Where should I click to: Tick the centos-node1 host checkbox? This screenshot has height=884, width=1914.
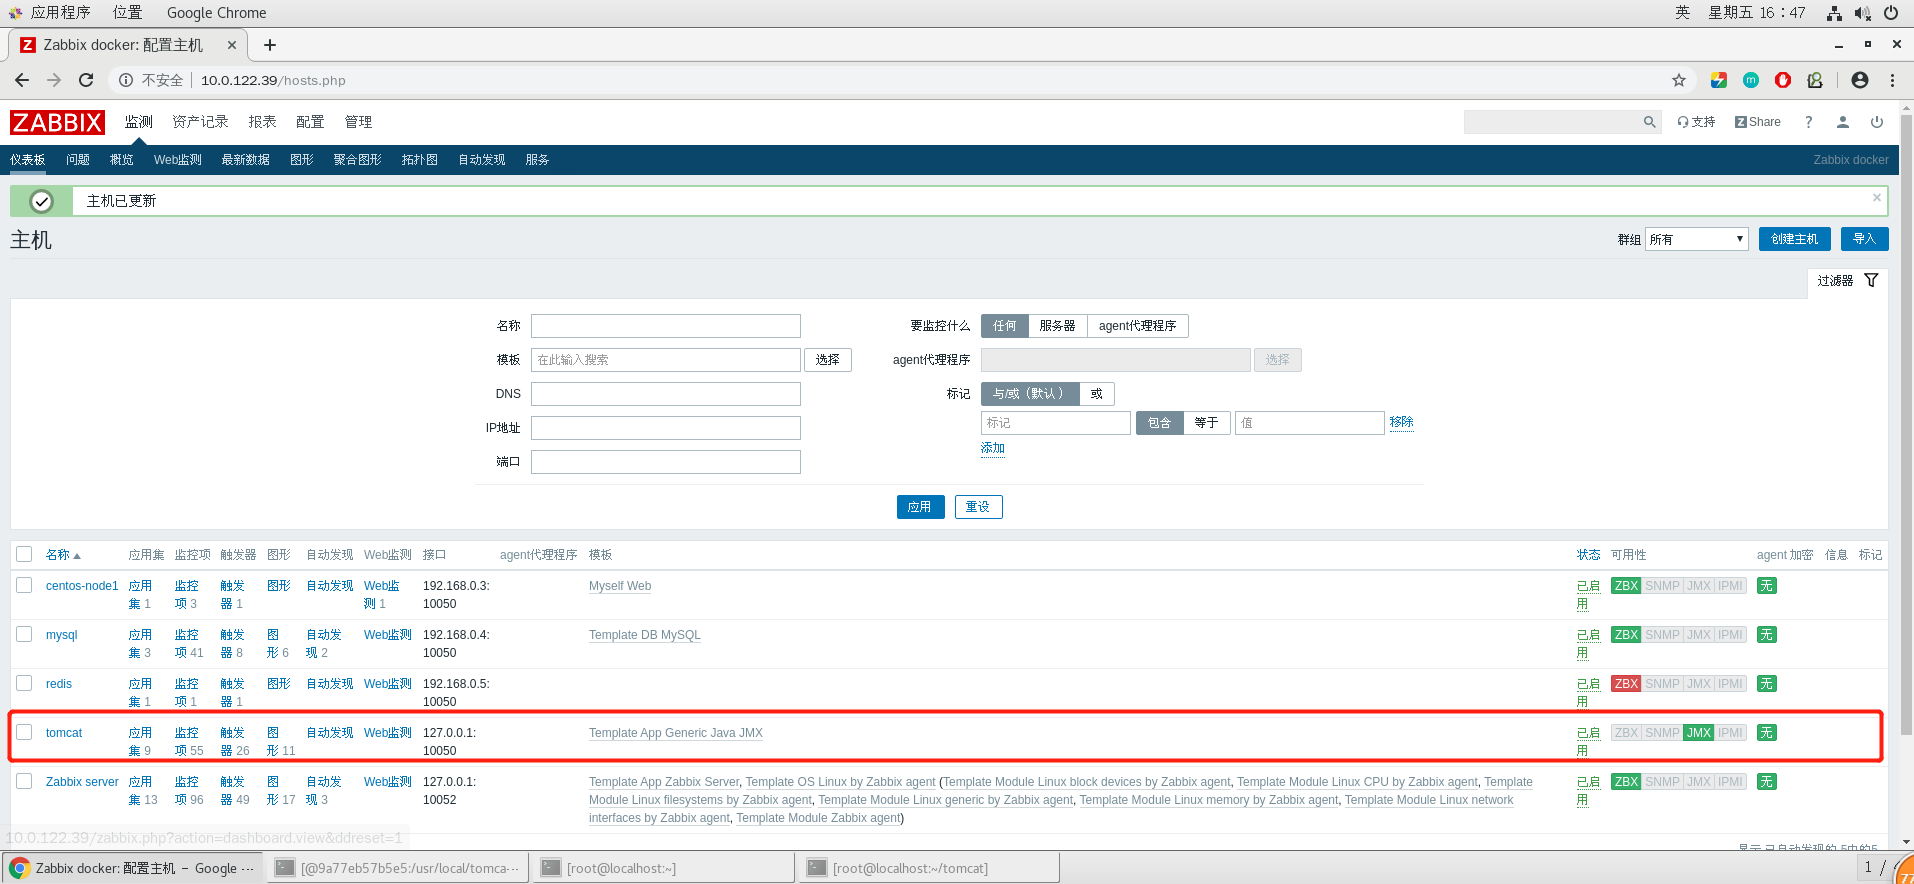click(x=24, y=585)
